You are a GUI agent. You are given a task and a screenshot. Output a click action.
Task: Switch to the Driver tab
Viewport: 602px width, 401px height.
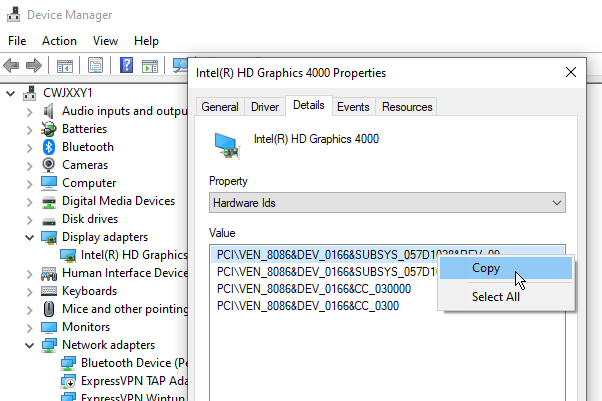(x=265, y=107)
